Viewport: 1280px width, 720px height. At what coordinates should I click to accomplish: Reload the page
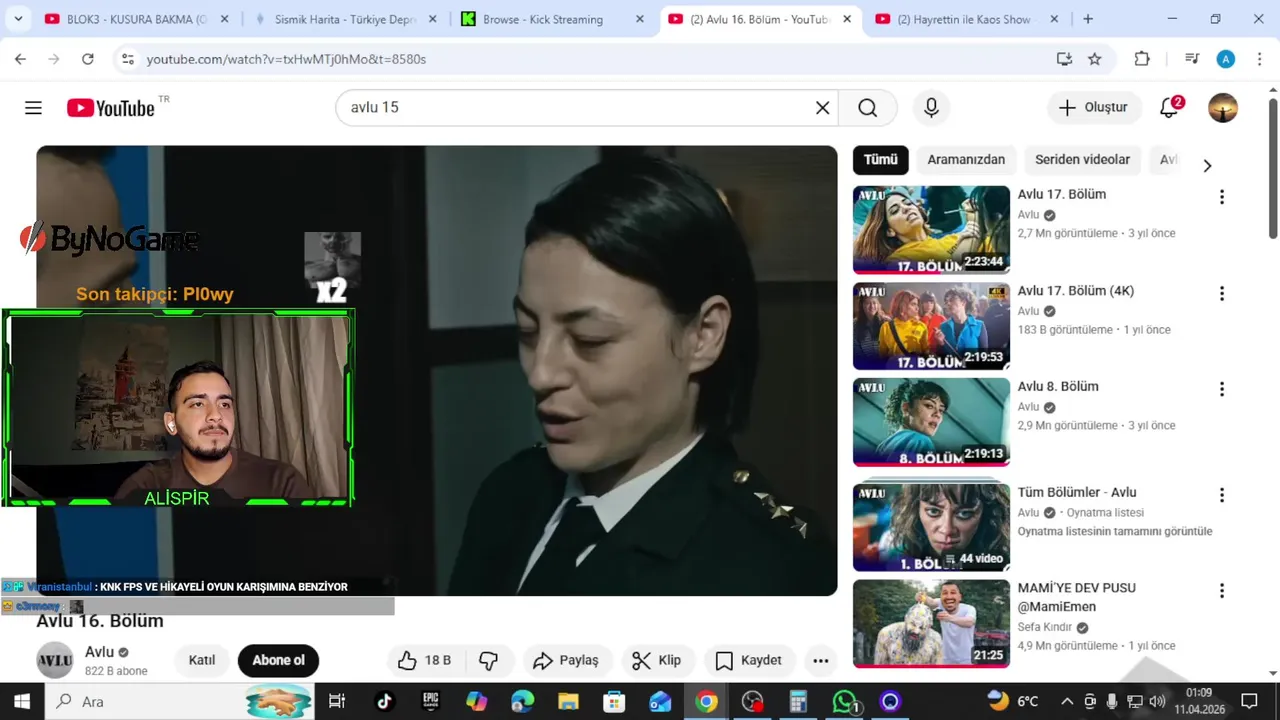point(88,59)
